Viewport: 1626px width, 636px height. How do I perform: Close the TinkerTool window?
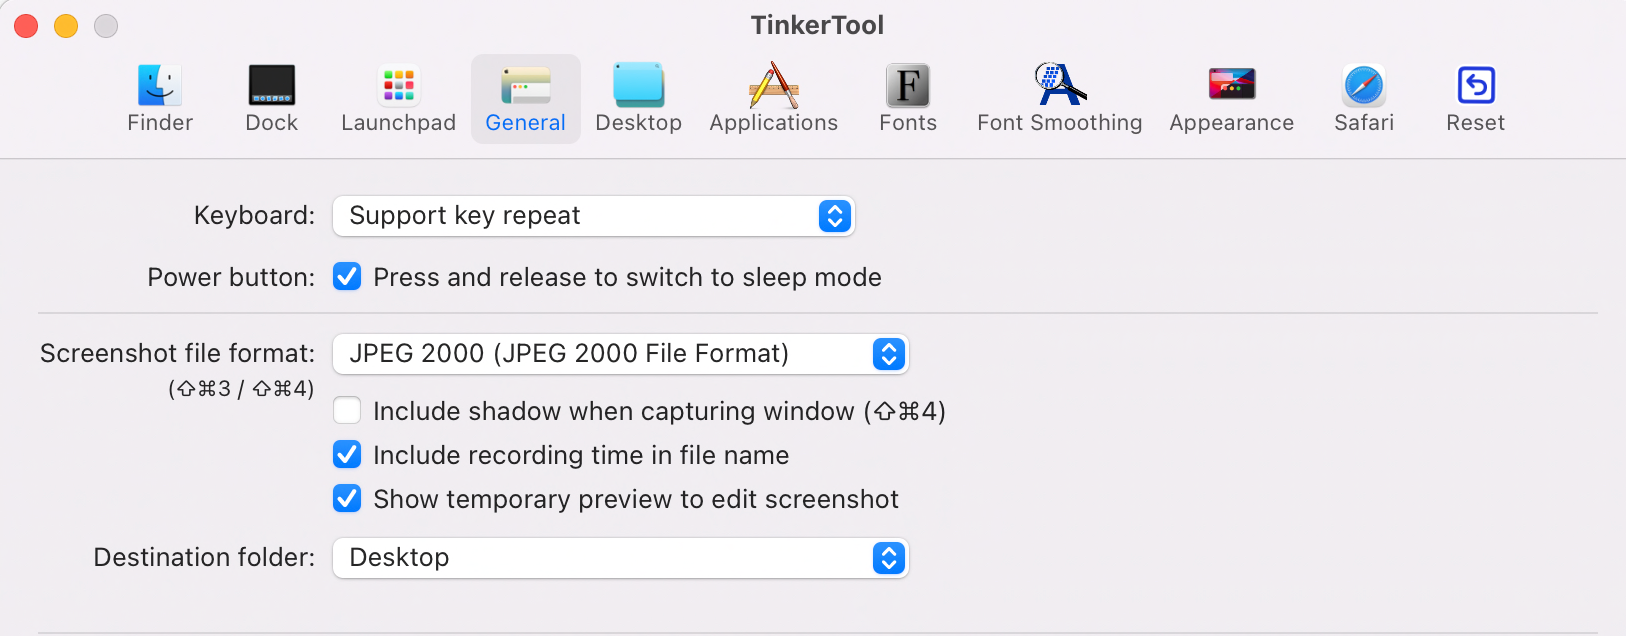26,26
